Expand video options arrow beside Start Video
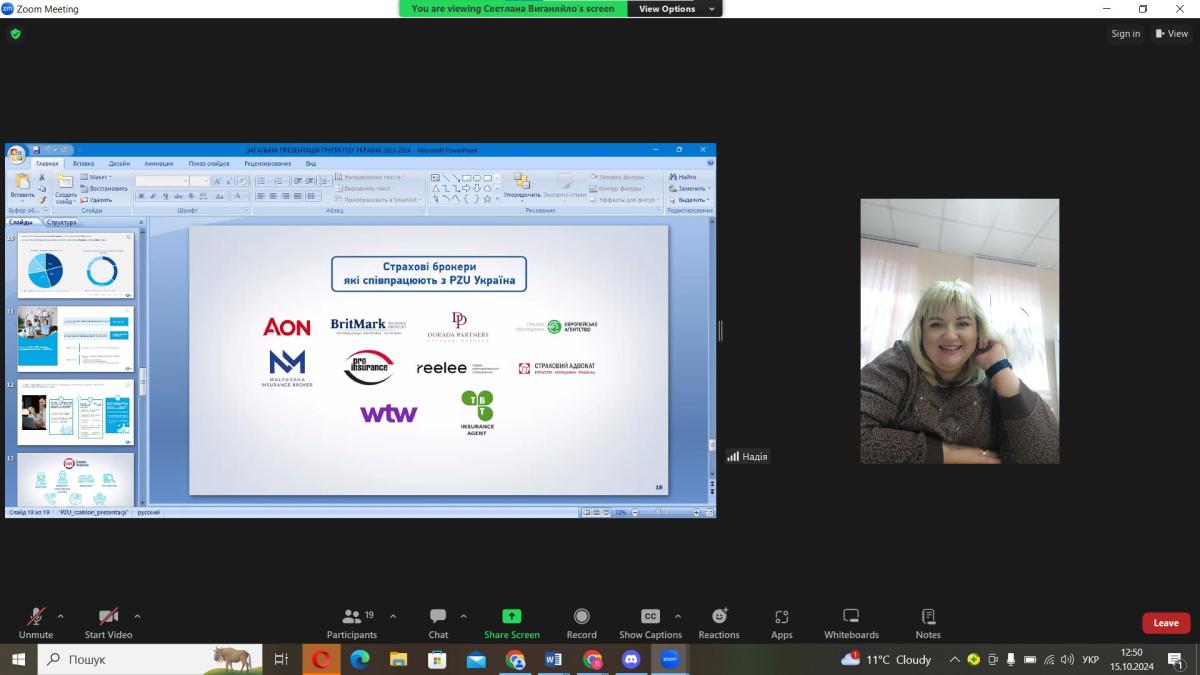Image resolution: width=1200 pixels, height=675 pixels. click(x=137, y=616)
